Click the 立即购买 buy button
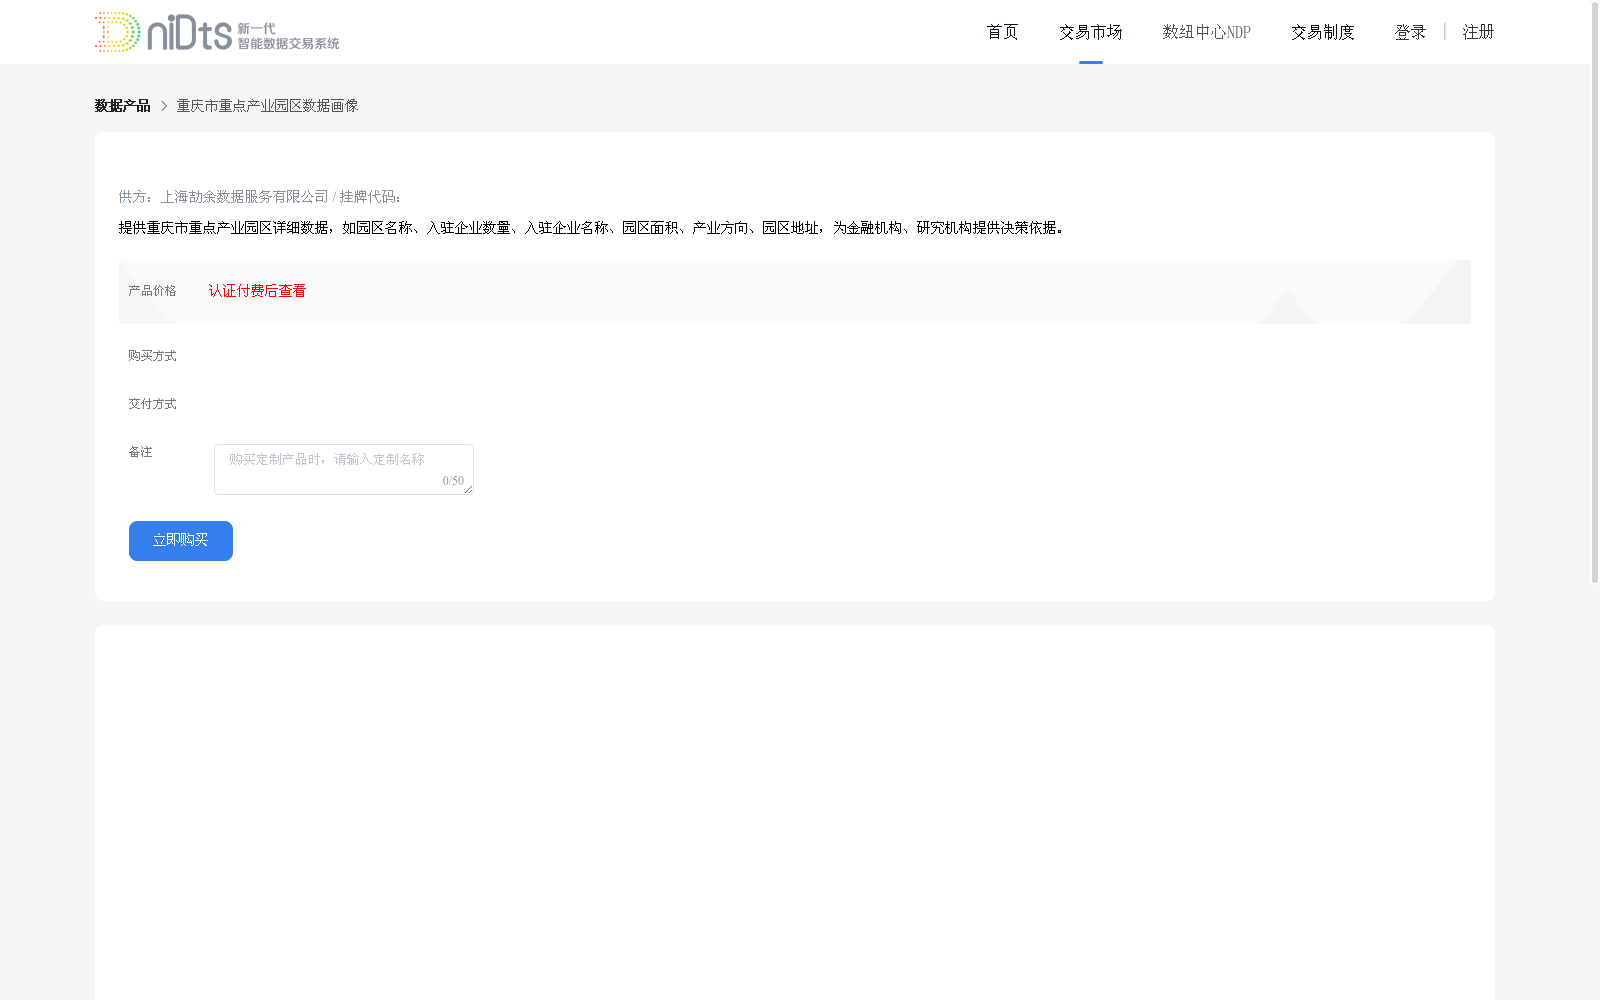The width and height of the screenshot is (1600, 1000). pyautogui.click(x=181, y=541)
